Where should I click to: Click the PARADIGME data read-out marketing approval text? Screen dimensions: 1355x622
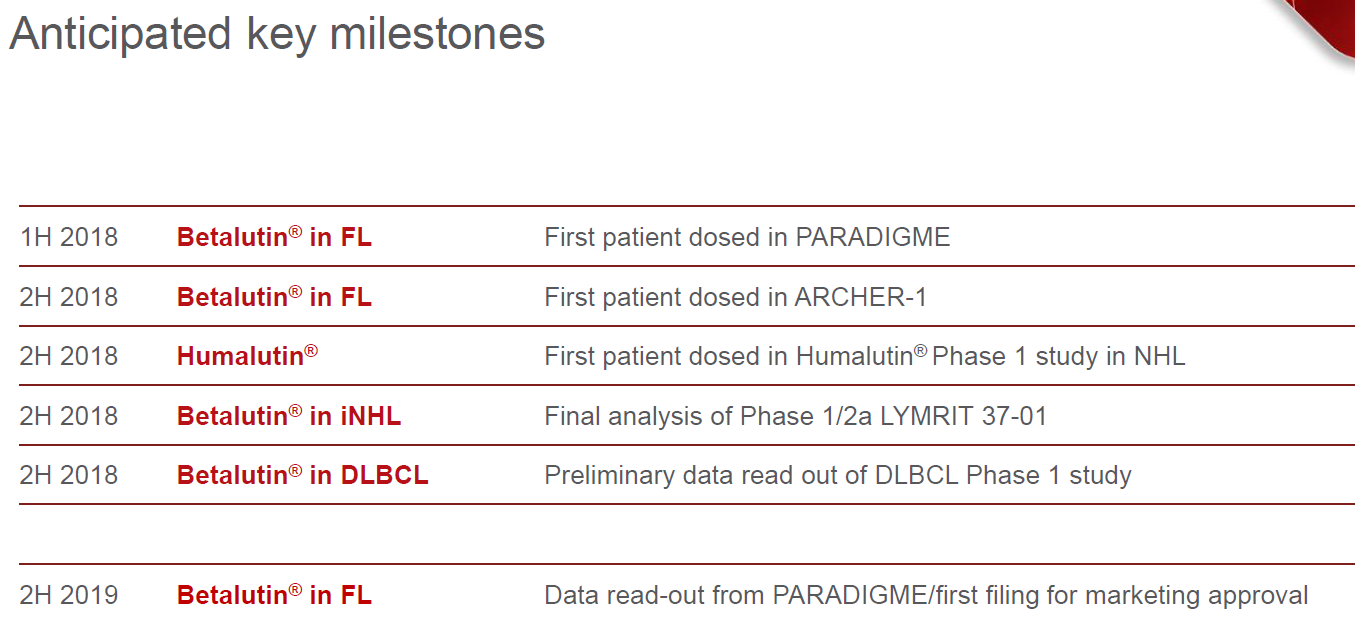[926, 595]
